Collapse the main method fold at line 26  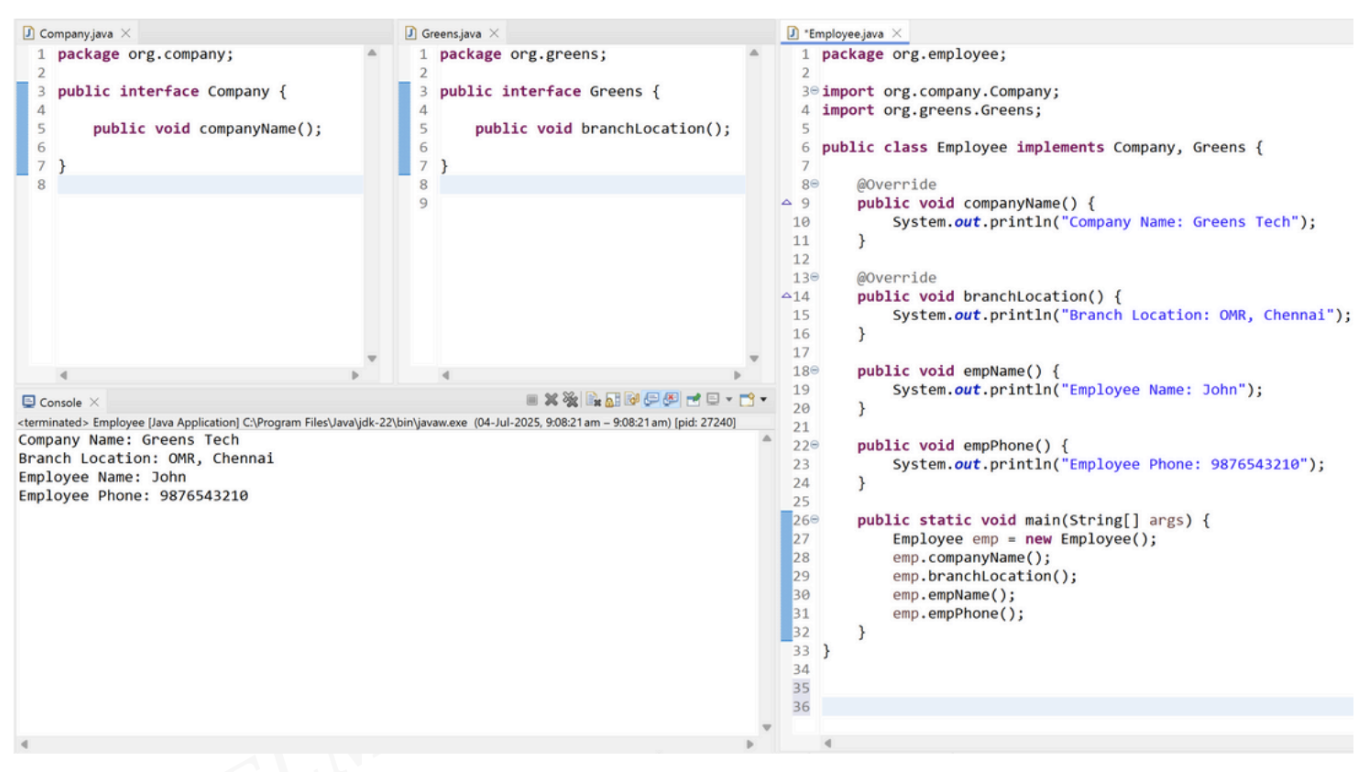814,520
